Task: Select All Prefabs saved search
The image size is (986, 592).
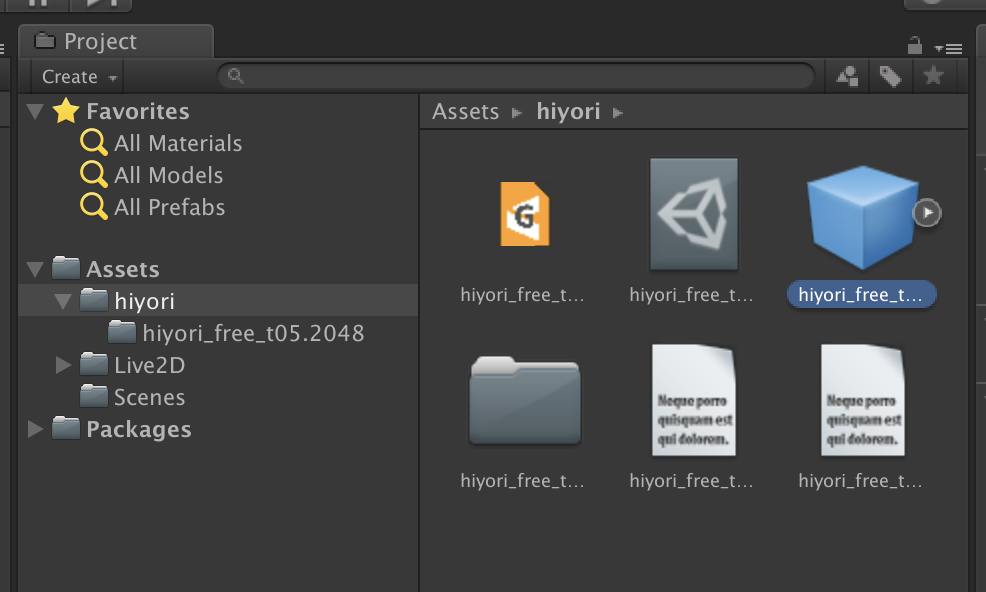Action: [169, 207]
